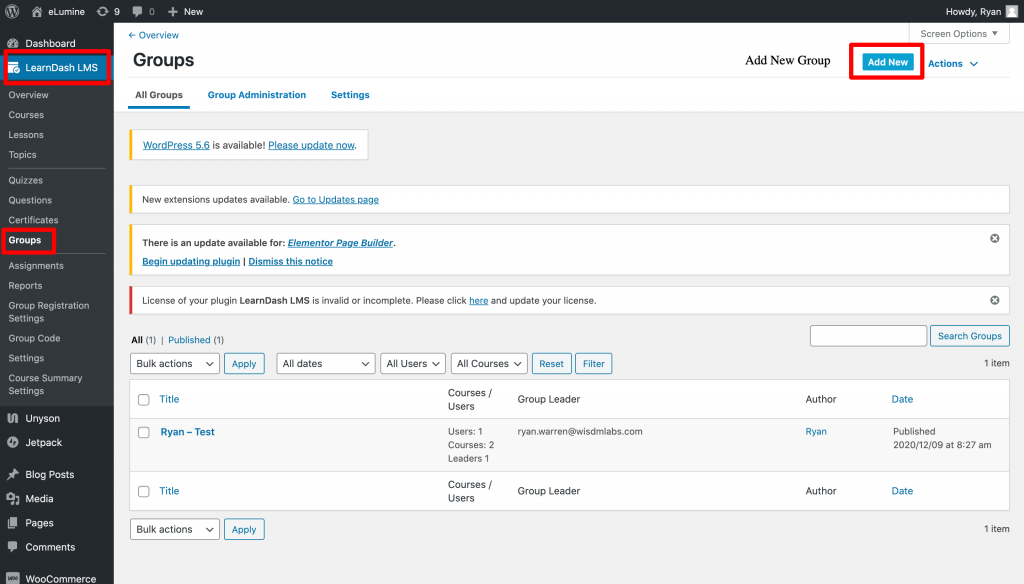
Task: Open the Unyson sidebar icon
Action: click(13, 418)
